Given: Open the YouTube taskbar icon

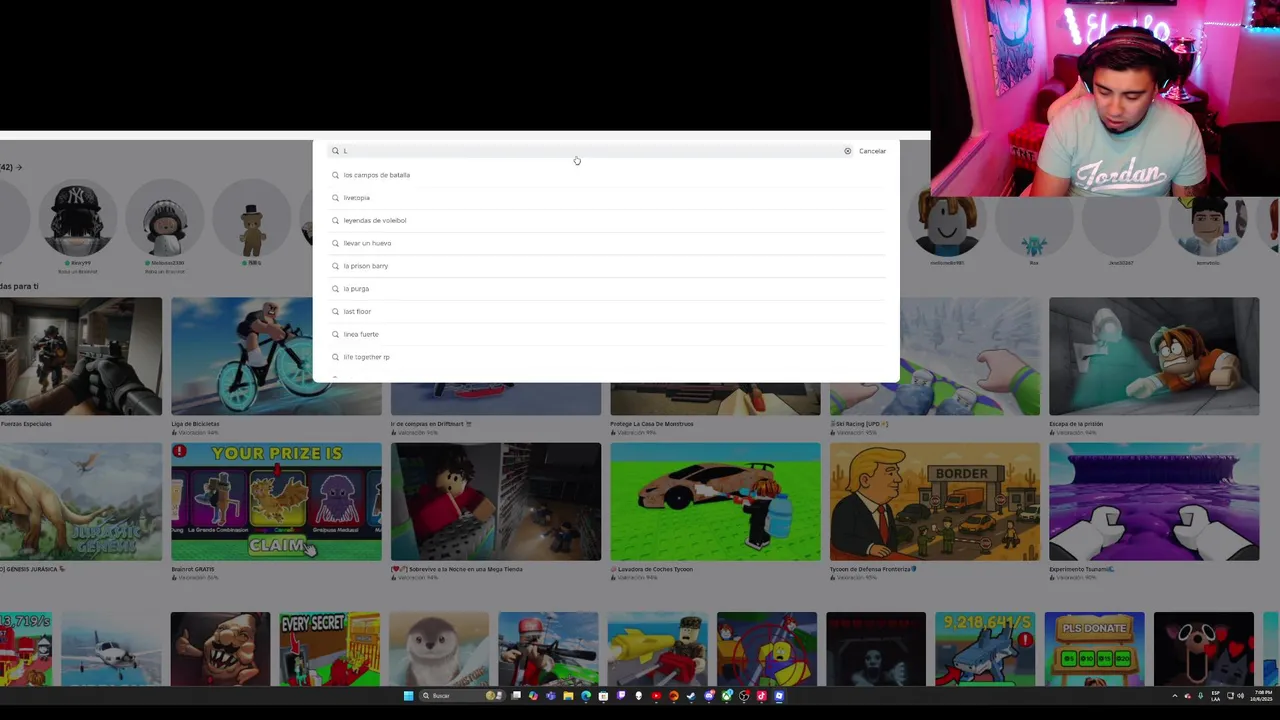Looking at the screenshot, I should coord(656,696).
